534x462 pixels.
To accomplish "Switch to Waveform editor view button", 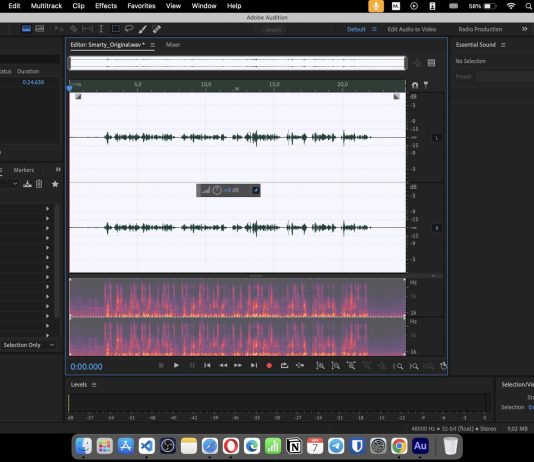I will click(26, 29).
